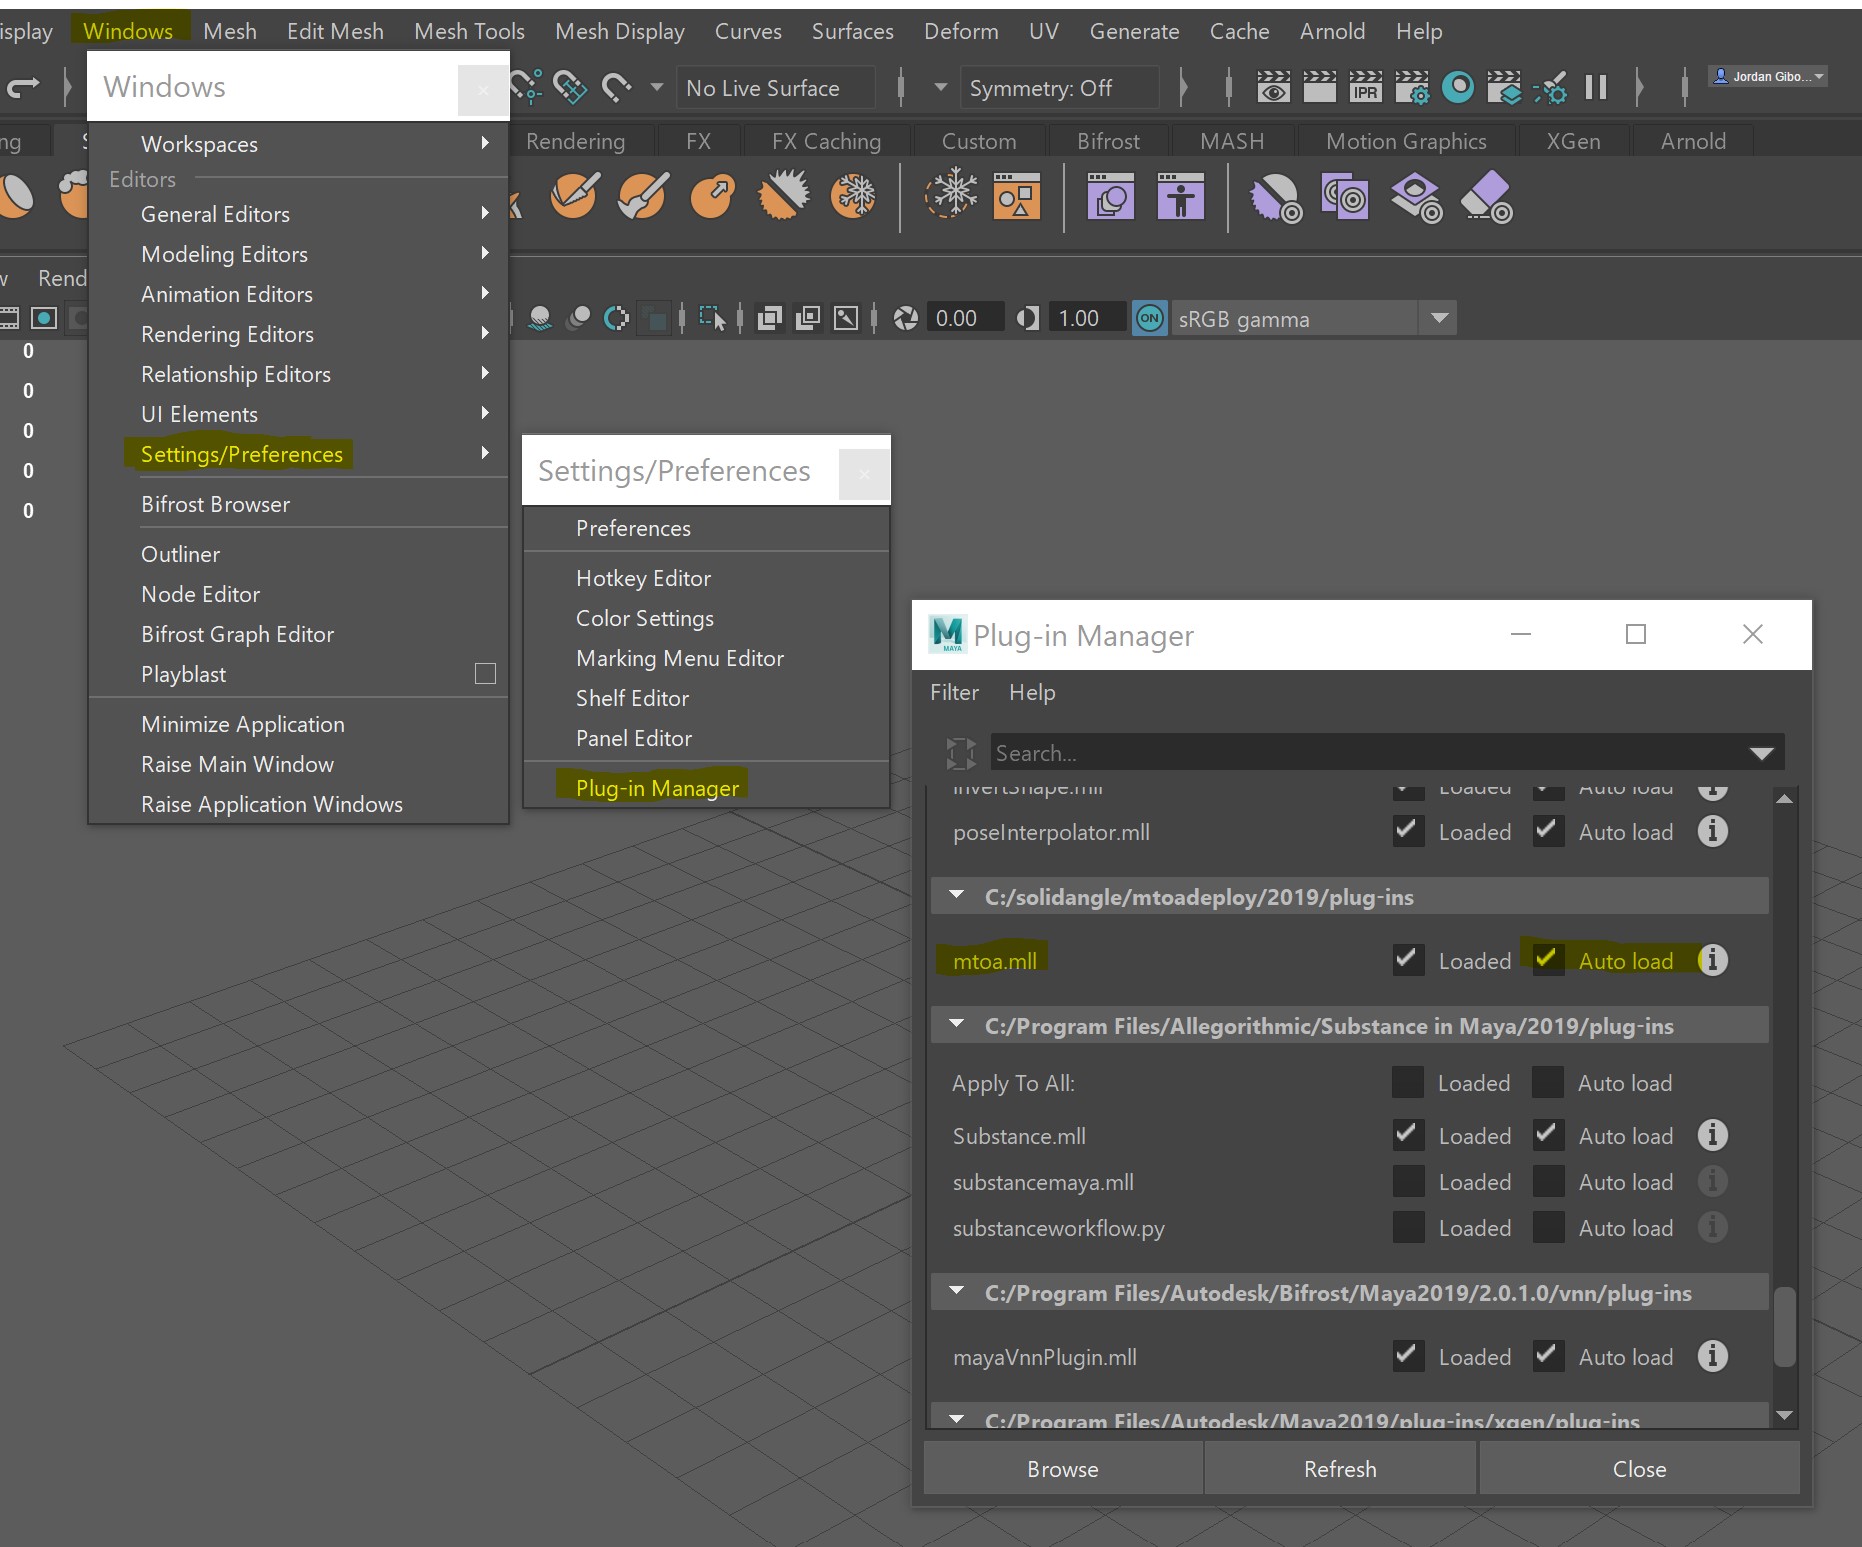1862x1547 pixels.
Task: Click the Open Render View clapperboard icon
Action: (1273, 88)
